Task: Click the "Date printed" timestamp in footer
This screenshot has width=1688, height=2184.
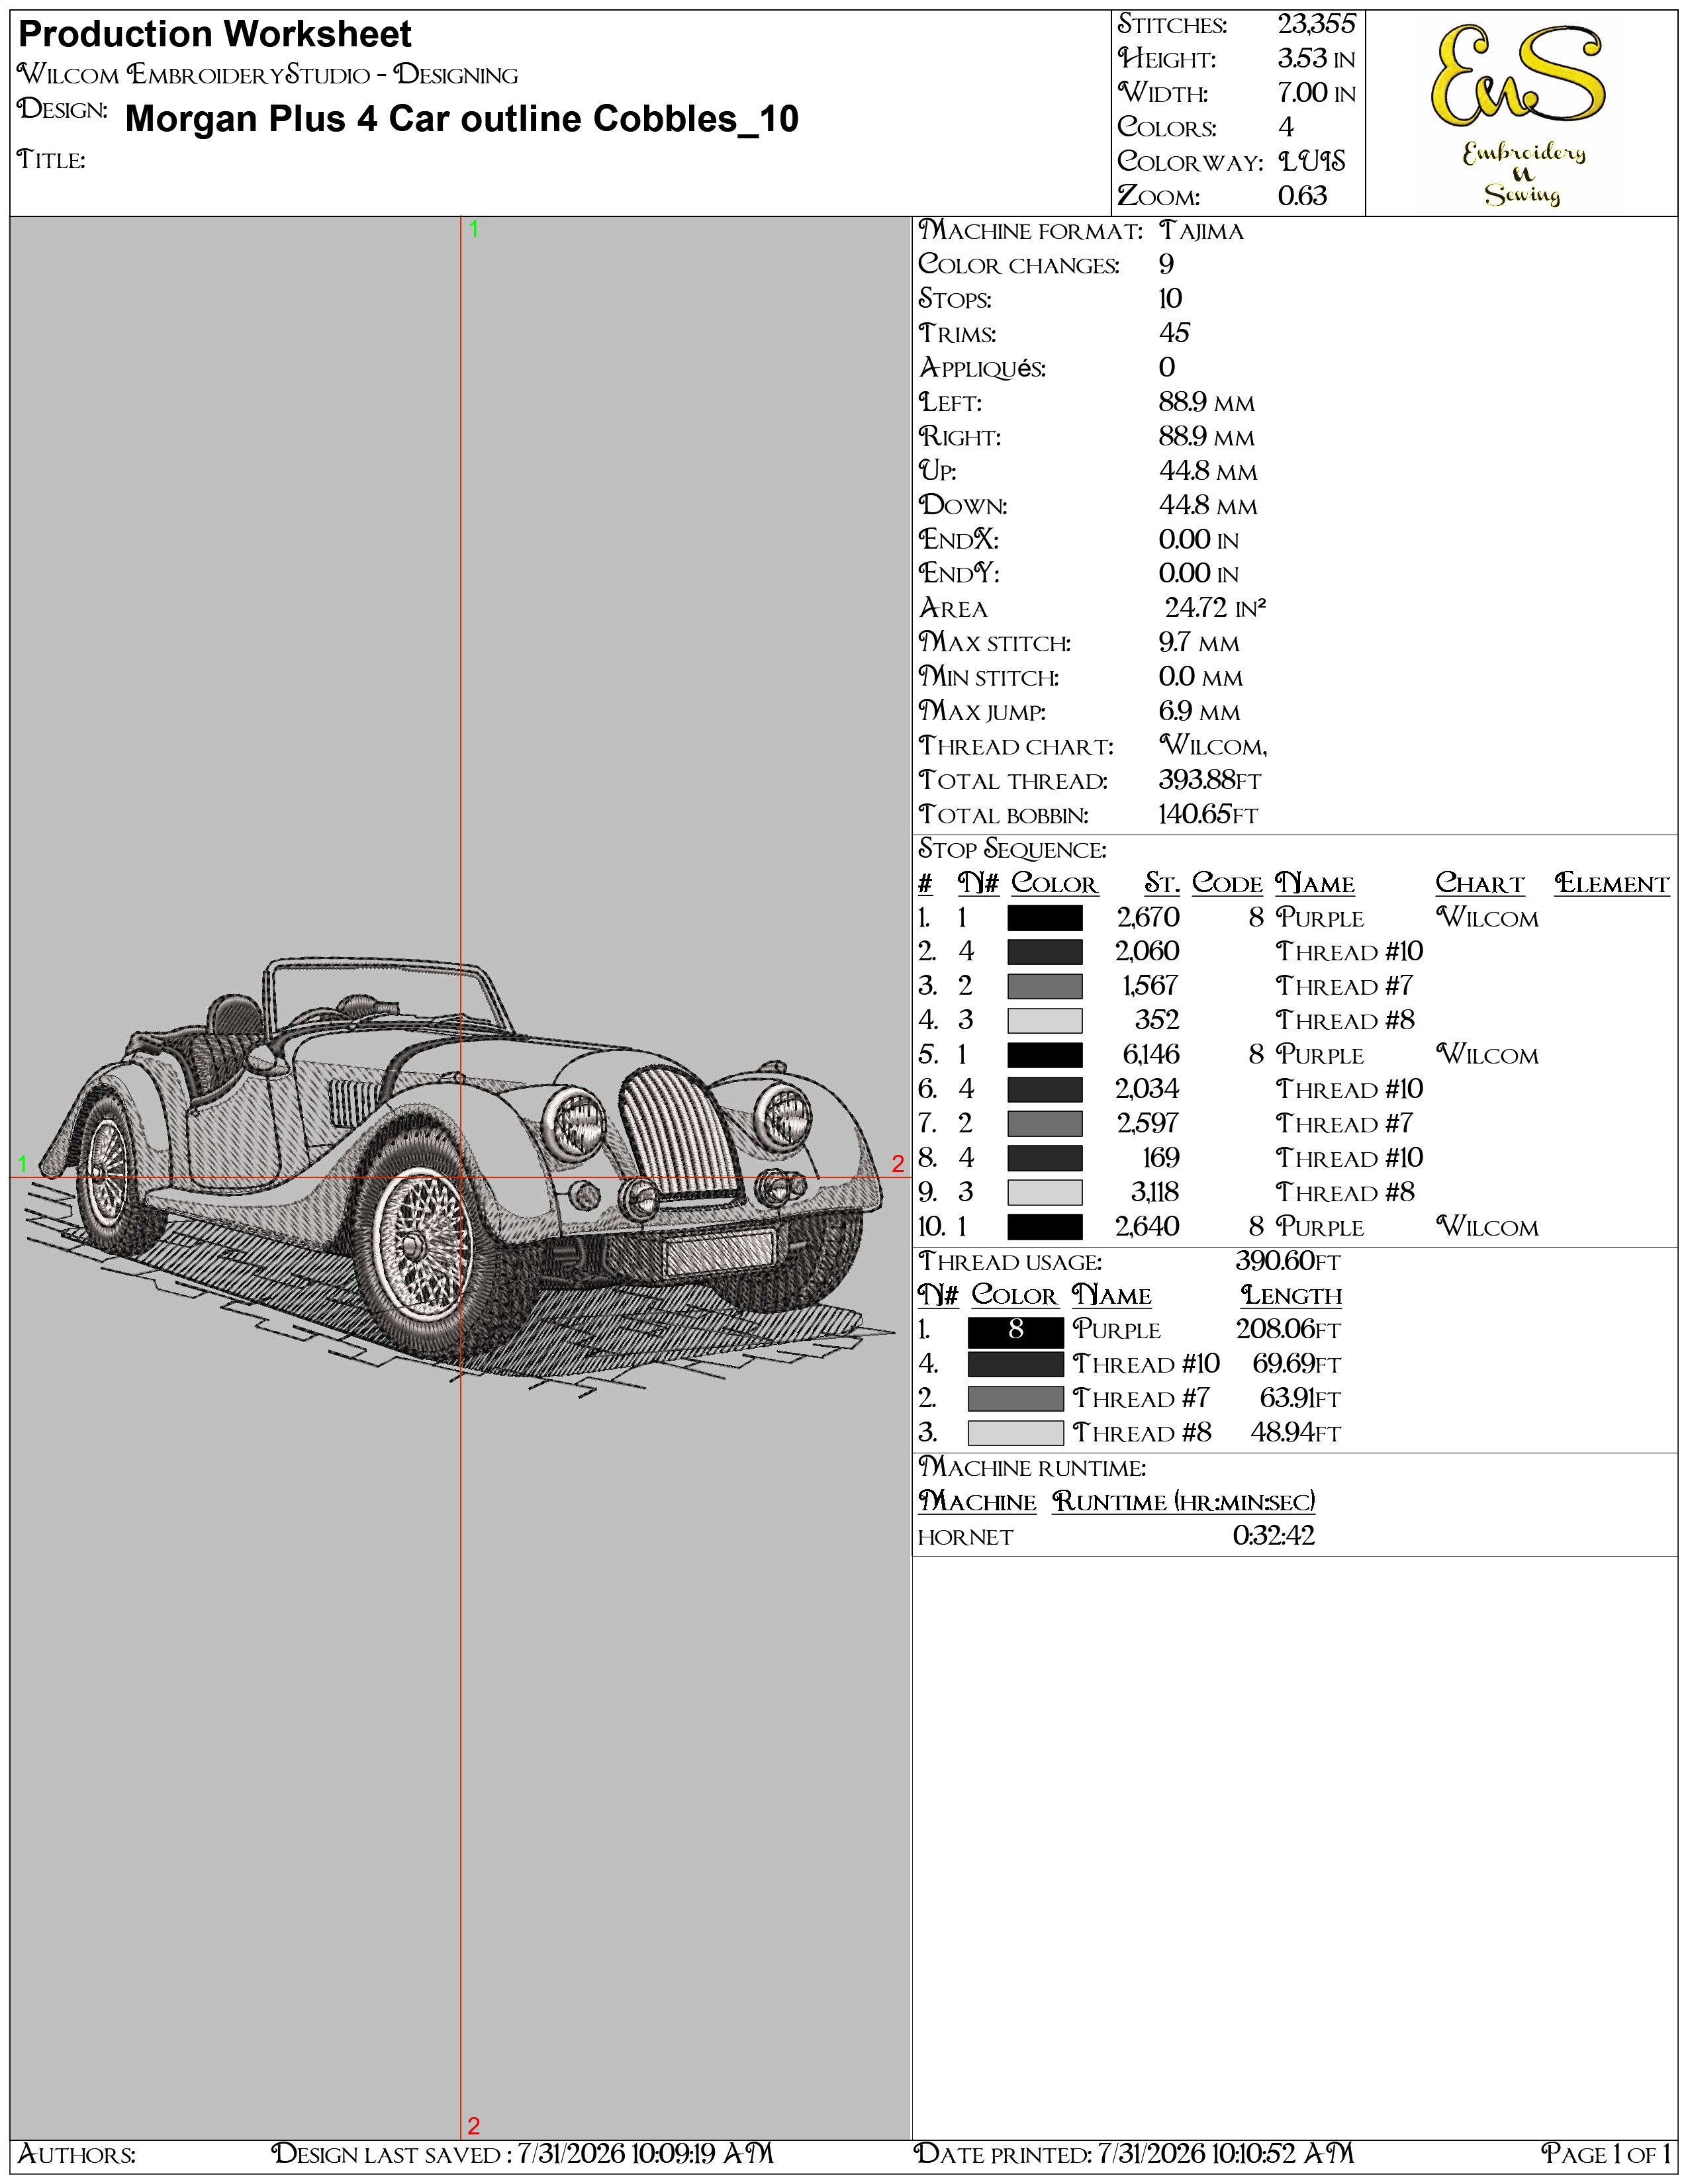Action: [x=1134, y=2154]
